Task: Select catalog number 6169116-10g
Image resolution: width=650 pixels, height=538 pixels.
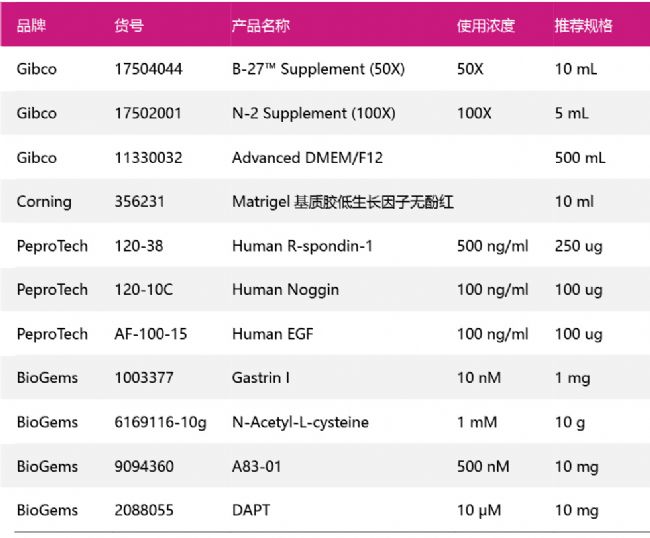Action: click(x=160, y=422)
